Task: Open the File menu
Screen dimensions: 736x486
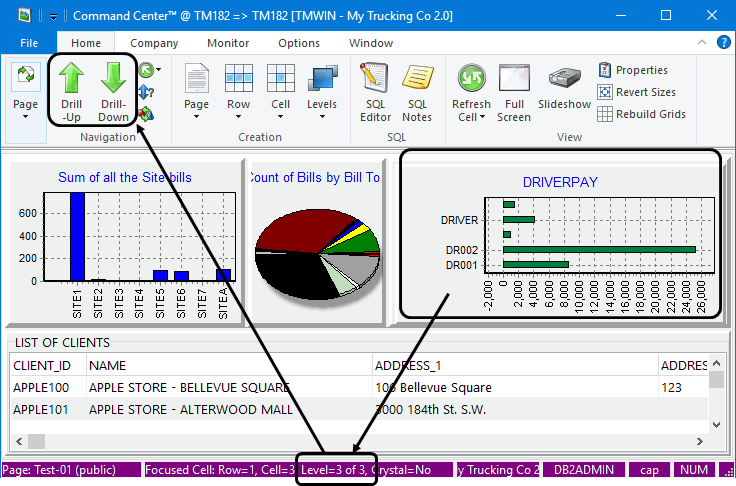Action: [x=29, y=43]
